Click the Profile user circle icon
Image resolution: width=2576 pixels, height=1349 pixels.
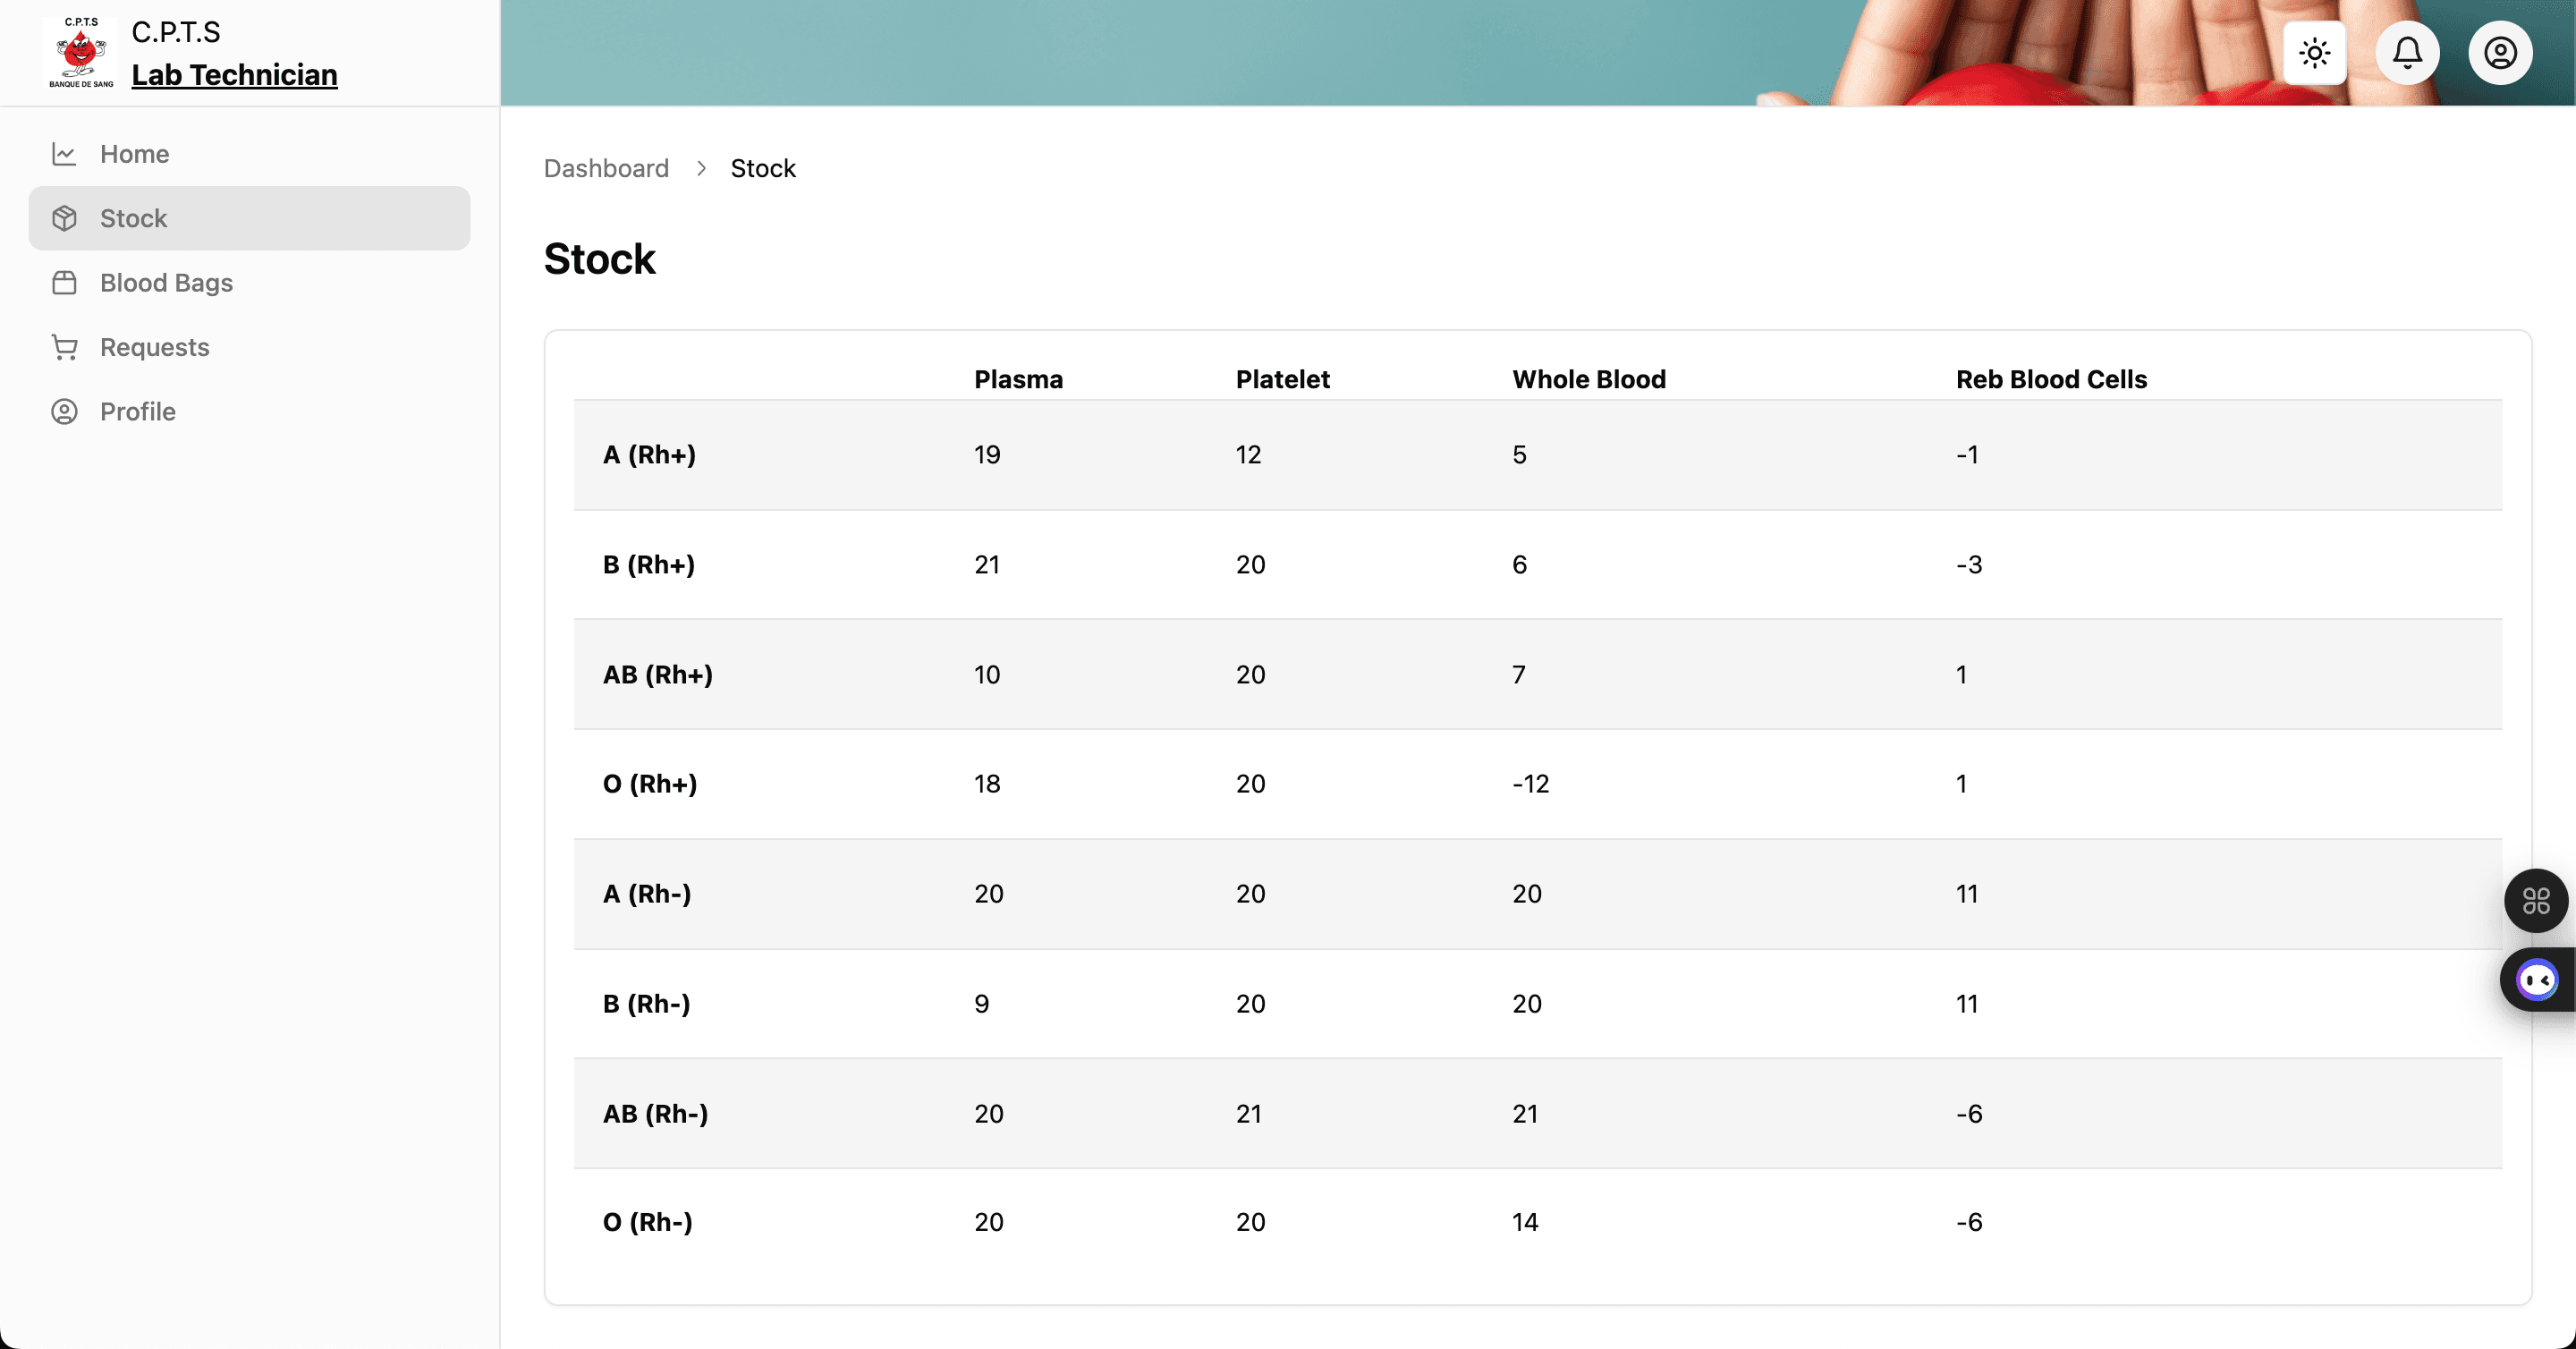pyautogui.click(x=64, y=412)
